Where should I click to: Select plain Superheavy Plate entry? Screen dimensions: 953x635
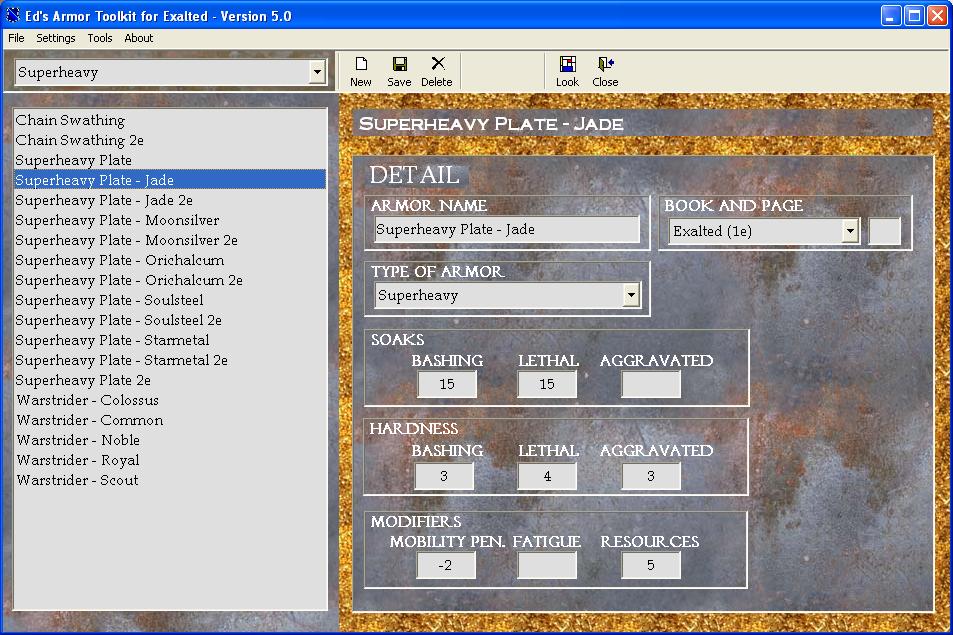click(170, 160)
